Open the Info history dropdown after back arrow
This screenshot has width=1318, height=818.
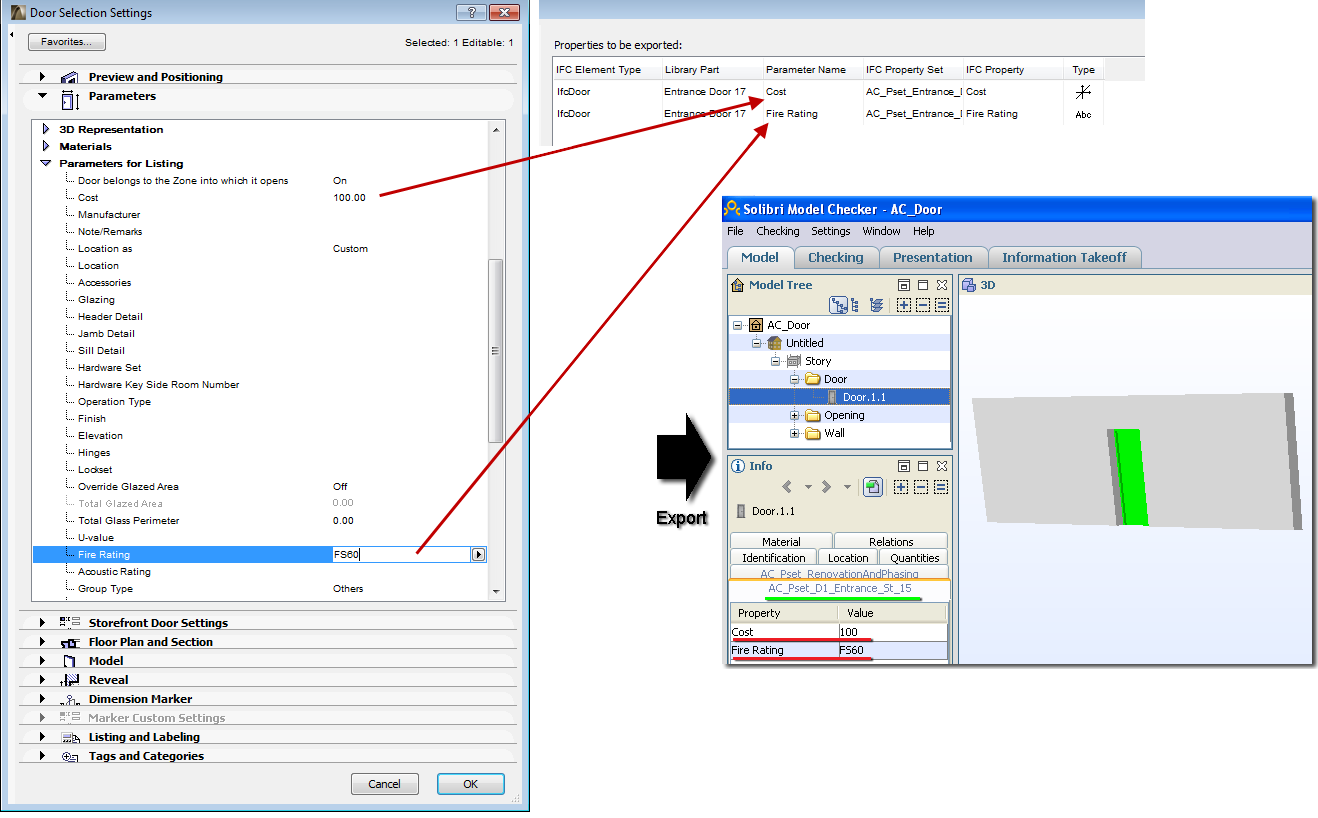[x=808, y=487]
